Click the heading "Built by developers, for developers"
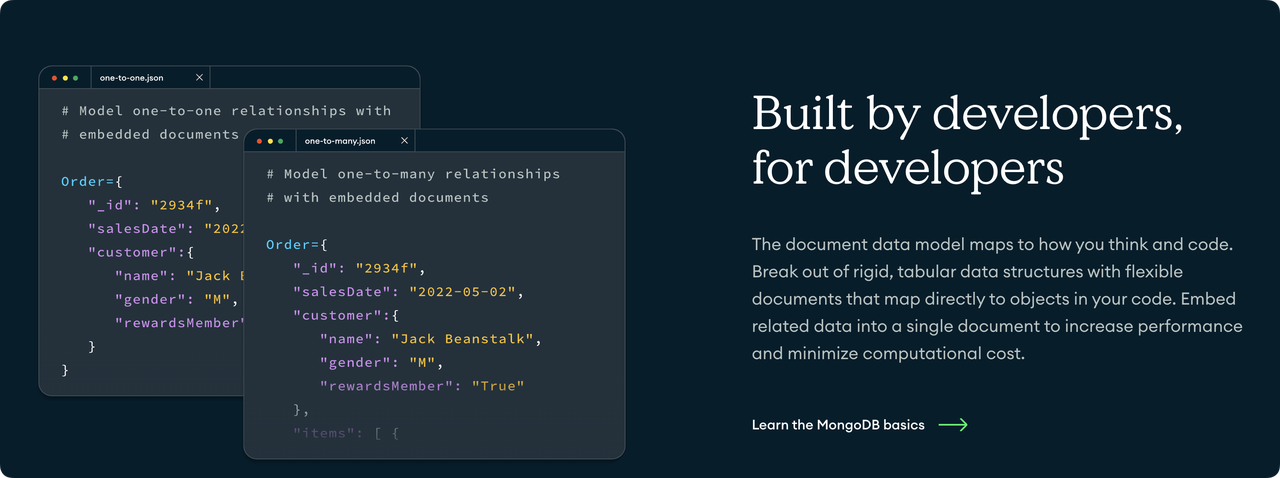 pyautogui.click(x=967, y=141)
